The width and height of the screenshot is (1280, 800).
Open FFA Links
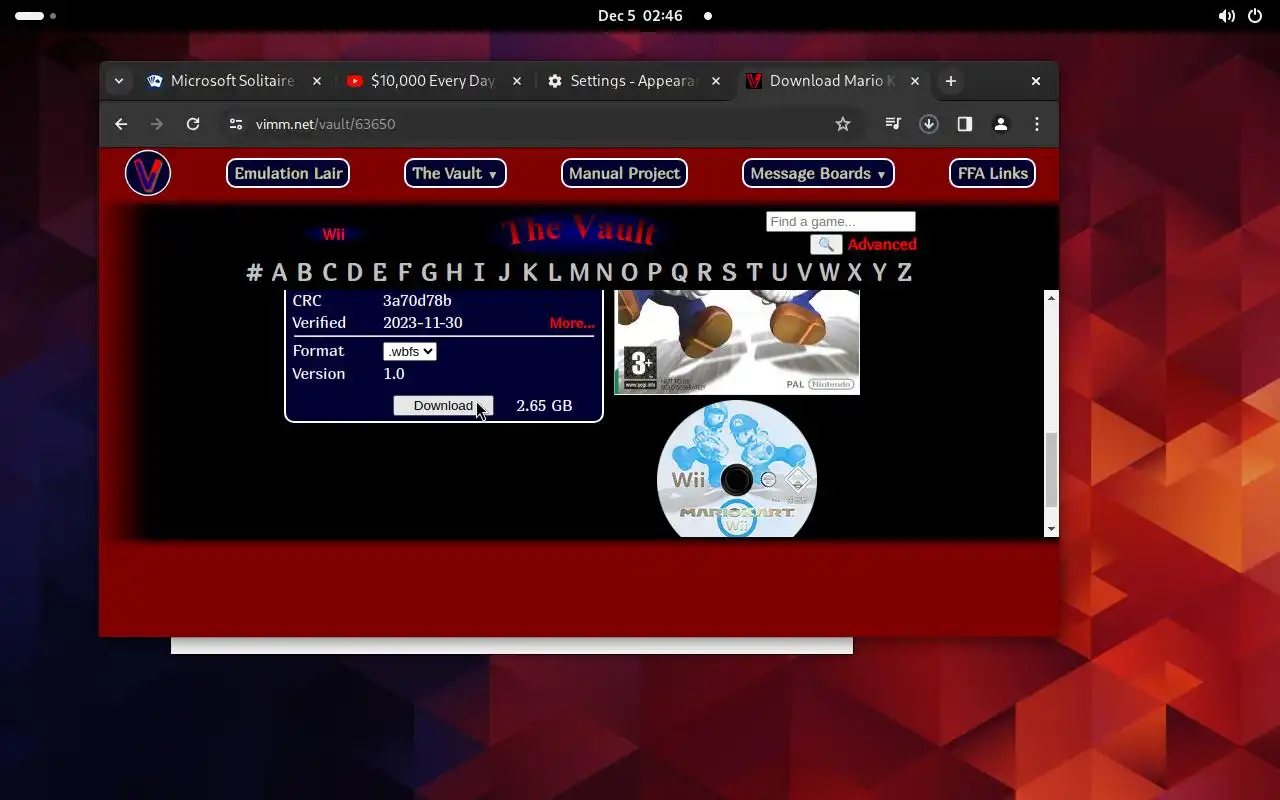click(992, 173)
